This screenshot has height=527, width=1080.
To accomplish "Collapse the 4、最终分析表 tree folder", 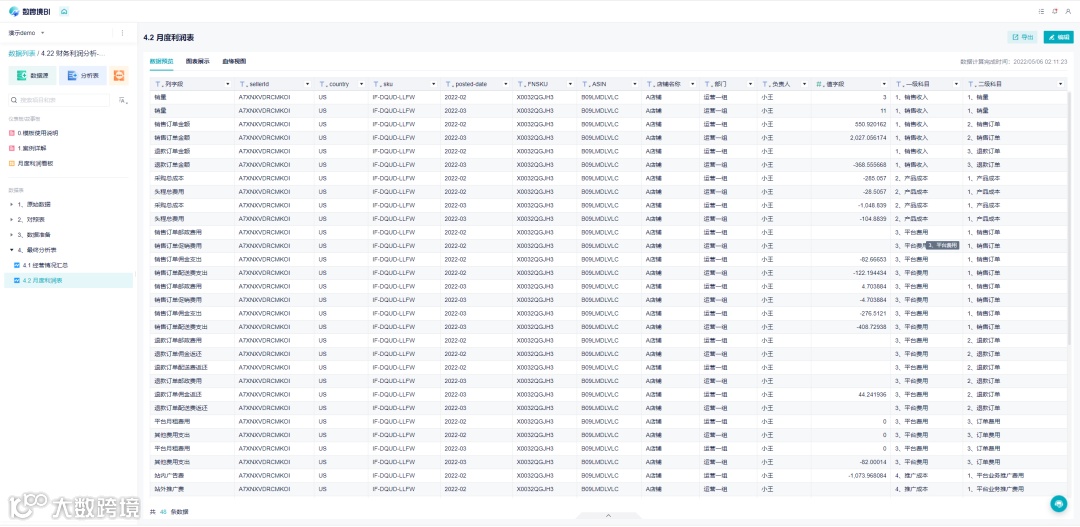I will click(x=11, y=250).
